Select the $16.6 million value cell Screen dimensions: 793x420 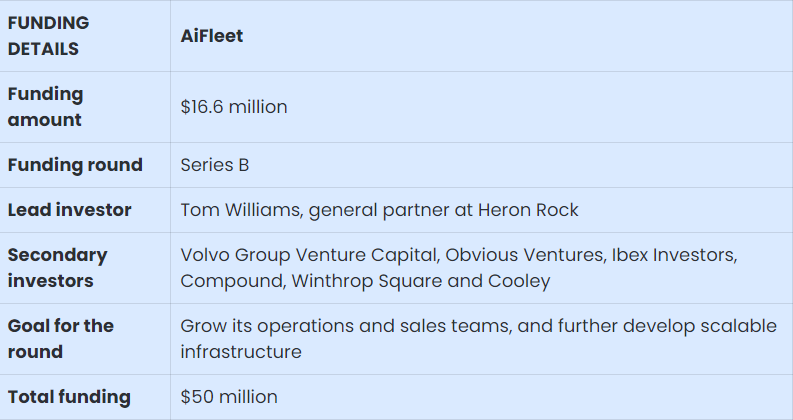(x=481, y=107)
